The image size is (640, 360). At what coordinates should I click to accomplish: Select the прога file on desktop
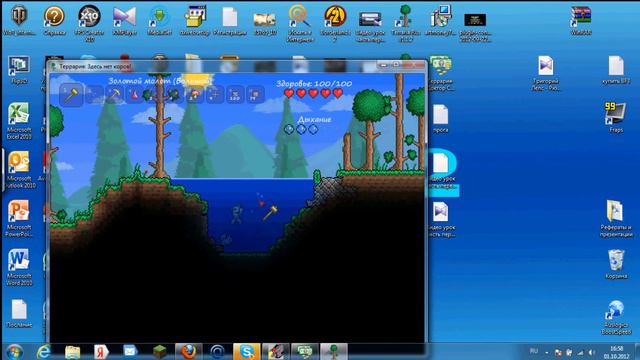tap(440, 118)
